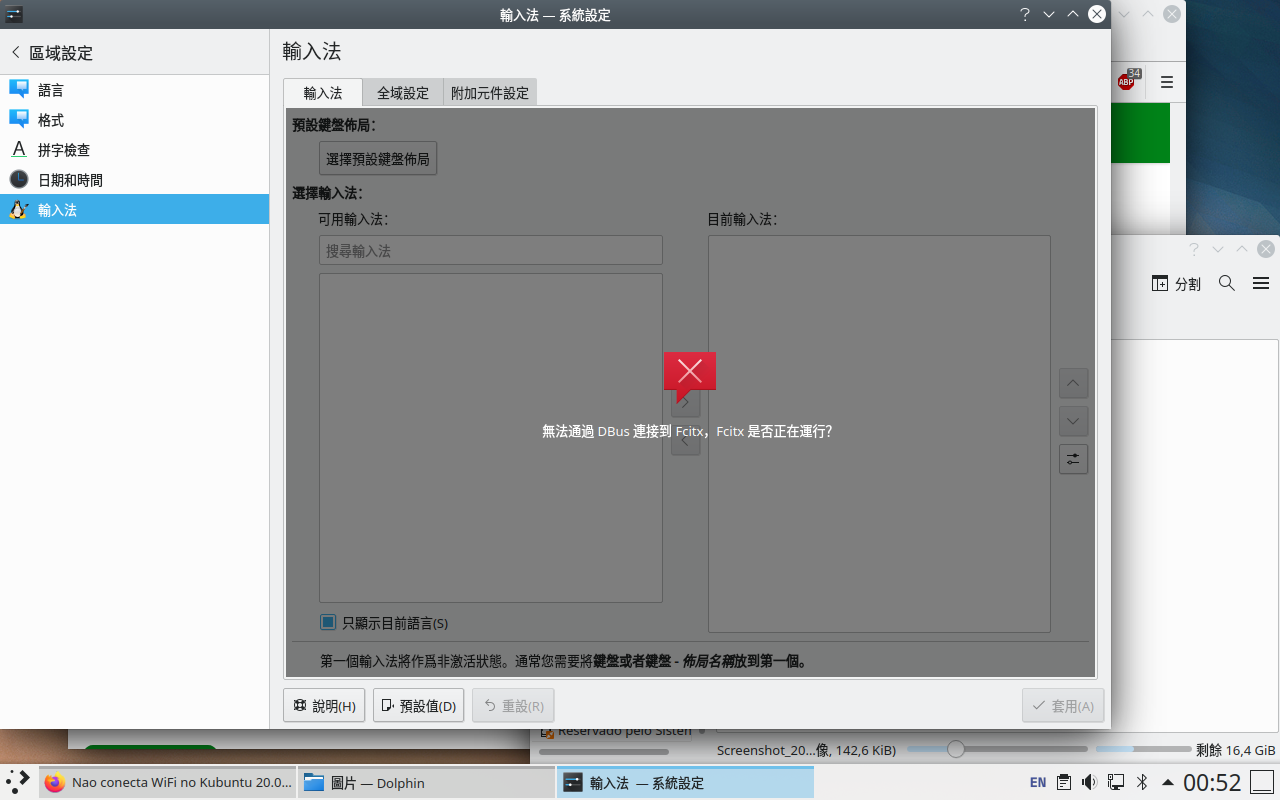1280x800 pixels.
Task: Move input method up with the up arrow button
Action: 1073,383
